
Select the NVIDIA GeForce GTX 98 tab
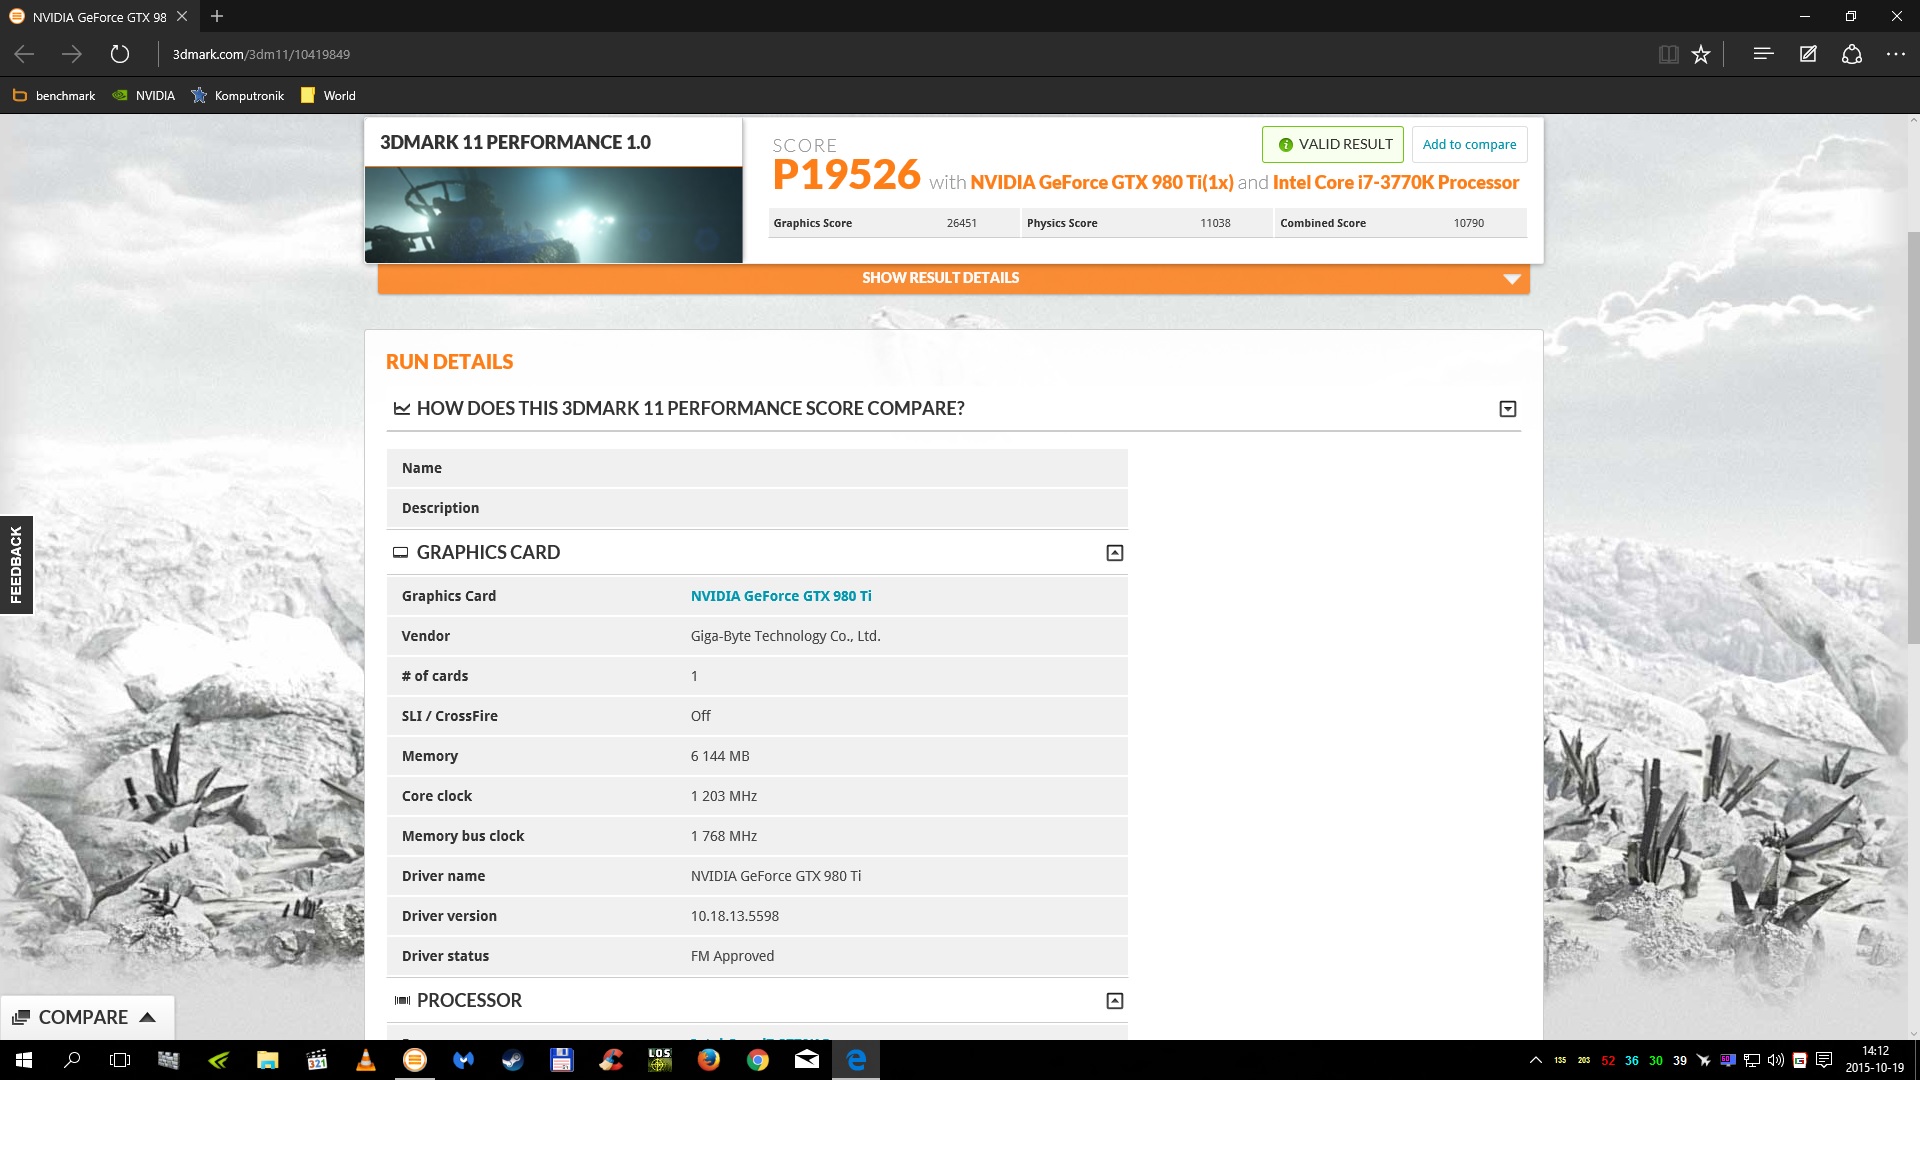coord(98,16)
